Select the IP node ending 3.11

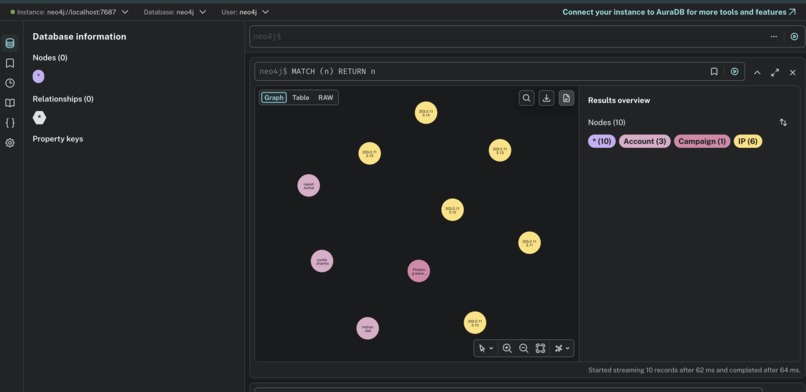coord(529,242)
